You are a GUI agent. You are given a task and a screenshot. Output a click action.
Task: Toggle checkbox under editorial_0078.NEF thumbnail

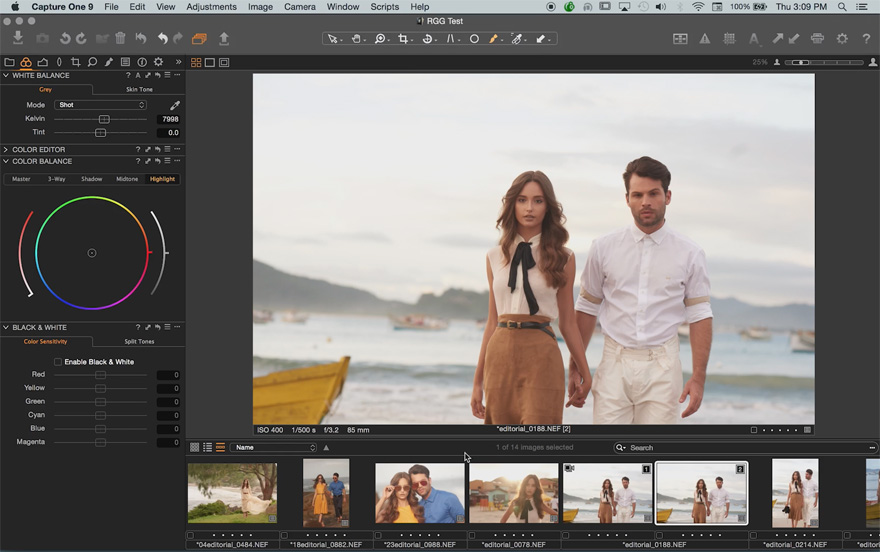click(x=472, y=535)
